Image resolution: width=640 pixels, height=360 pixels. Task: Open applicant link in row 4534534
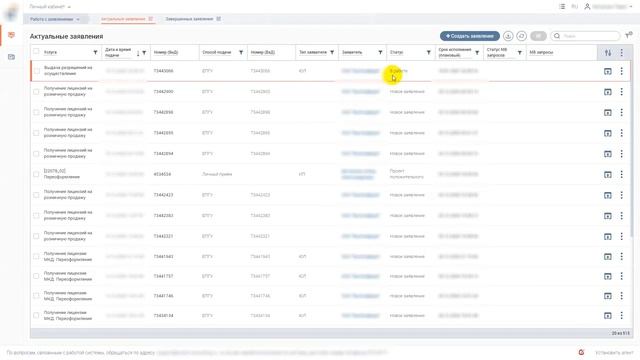pyautogui.click(x=358, y=174)
